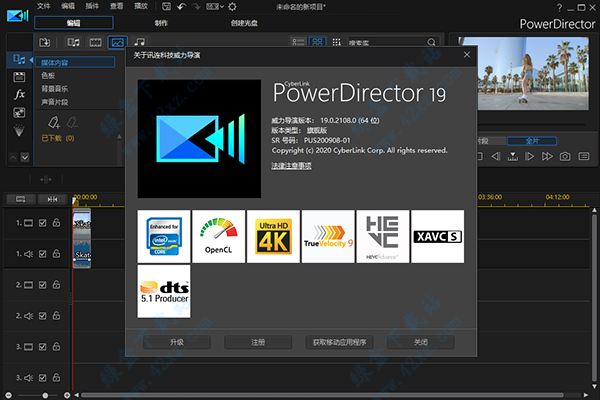This screenshot has height=400, width=600.
Task: Toggle the video track 2 enable checkbox
Action: point(42,285)
